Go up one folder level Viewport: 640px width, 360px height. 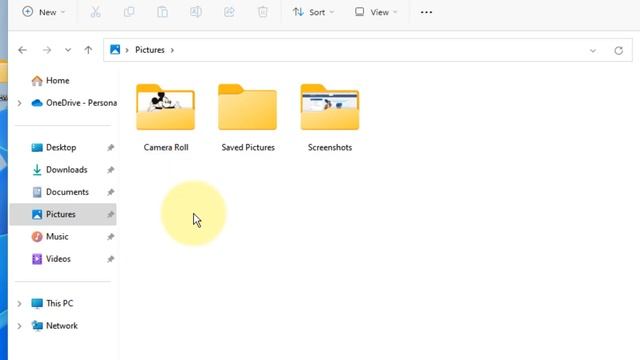[x=88, y=50]
